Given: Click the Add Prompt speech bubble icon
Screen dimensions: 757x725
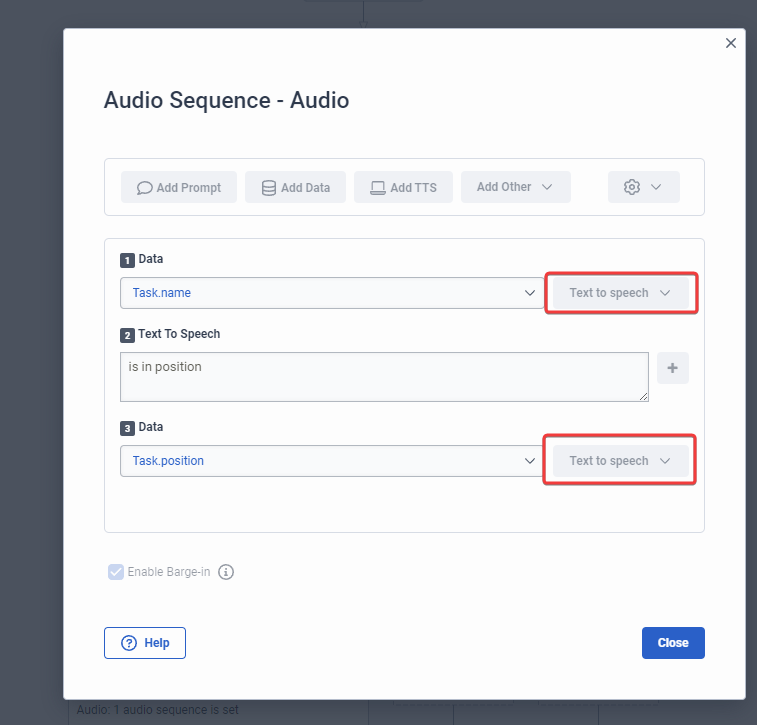Looking at the screenshot, I should 145,188.
